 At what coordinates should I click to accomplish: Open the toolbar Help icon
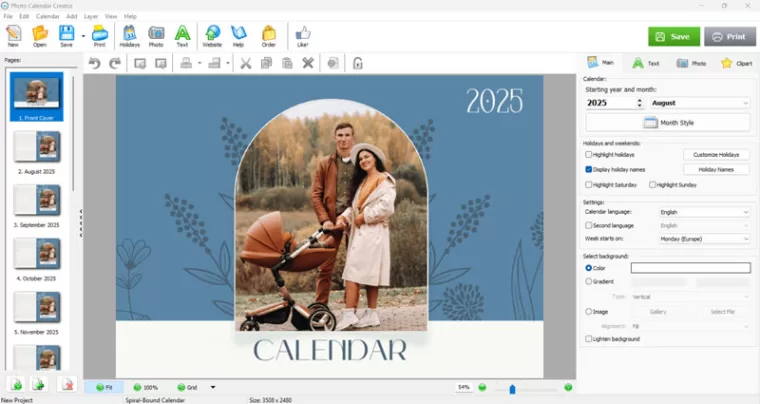[x=238, y=36]
